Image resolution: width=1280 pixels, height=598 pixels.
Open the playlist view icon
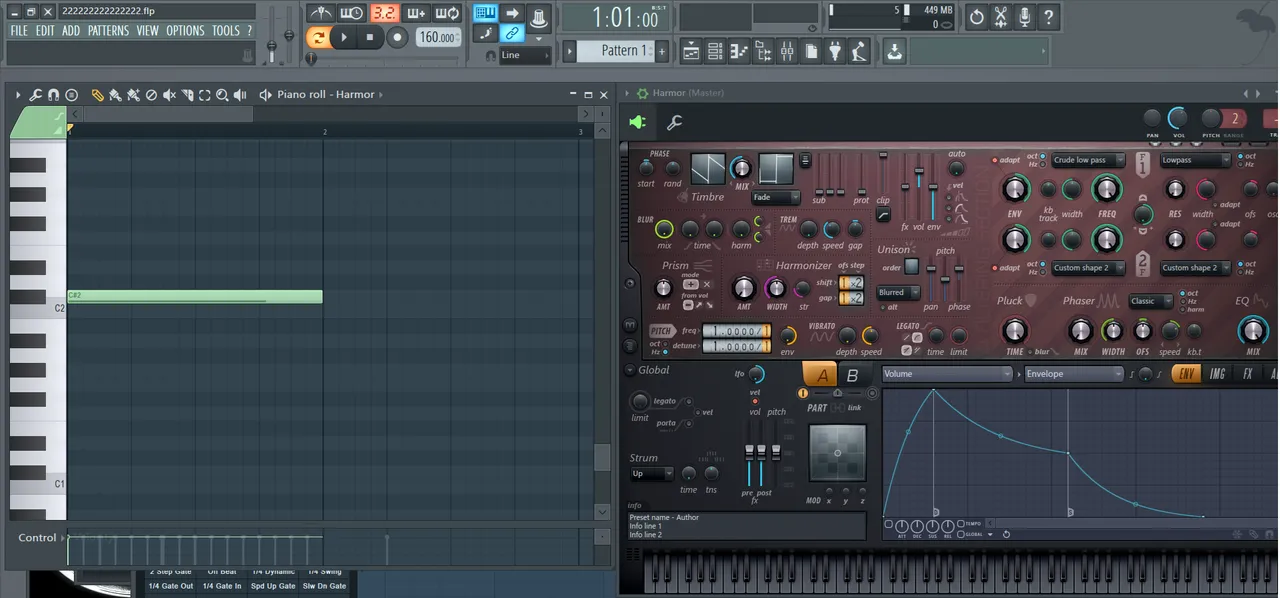coord(690,51)
